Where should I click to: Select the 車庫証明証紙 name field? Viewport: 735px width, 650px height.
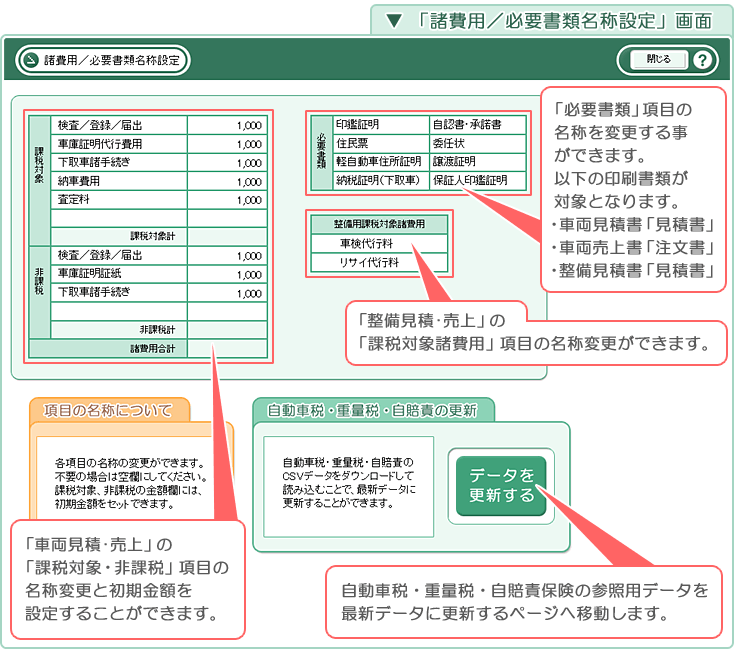(x=119, y=274)
